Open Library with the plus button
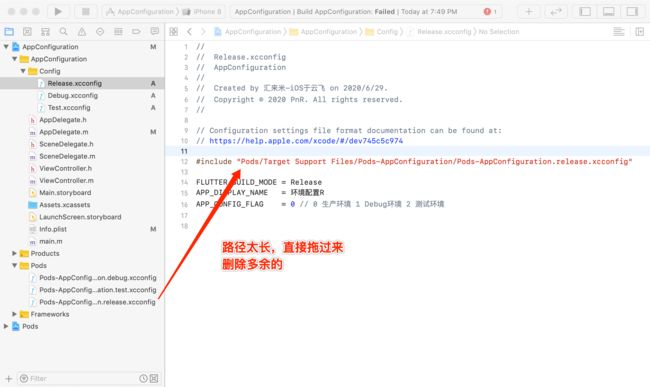This screenshot has height=387, width=650. (529, 12)
